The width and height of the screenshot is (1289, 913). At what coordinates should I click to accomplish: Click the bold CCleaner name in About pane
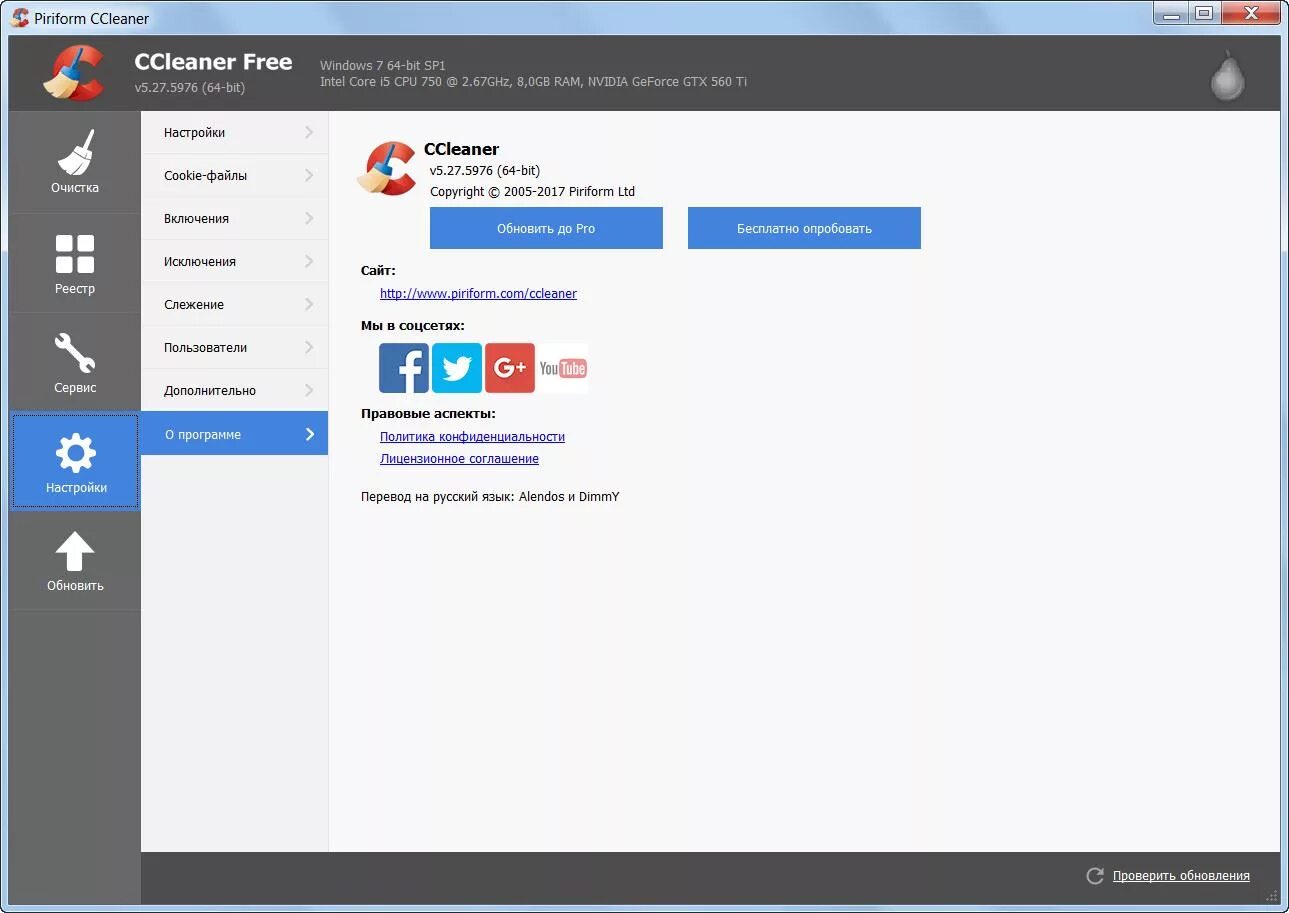(461, 149)
